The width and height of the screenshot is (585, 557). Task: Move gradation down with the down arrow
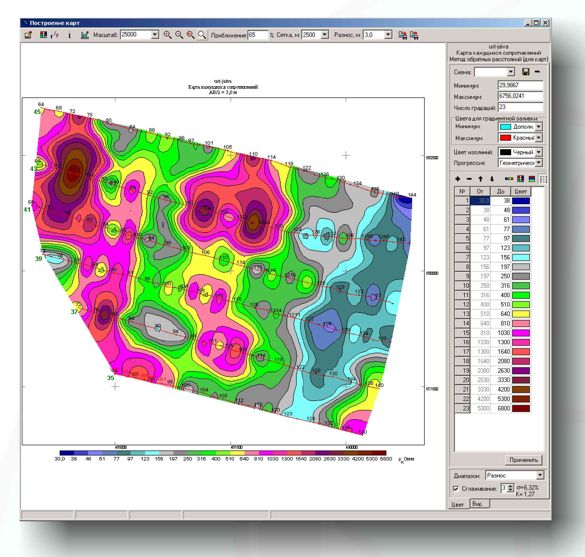(492, 179)
